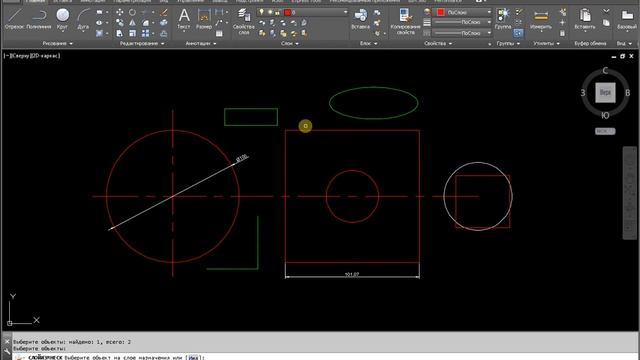
Task: Click the Измерить measure tool
Action: (x=541, y=19)
